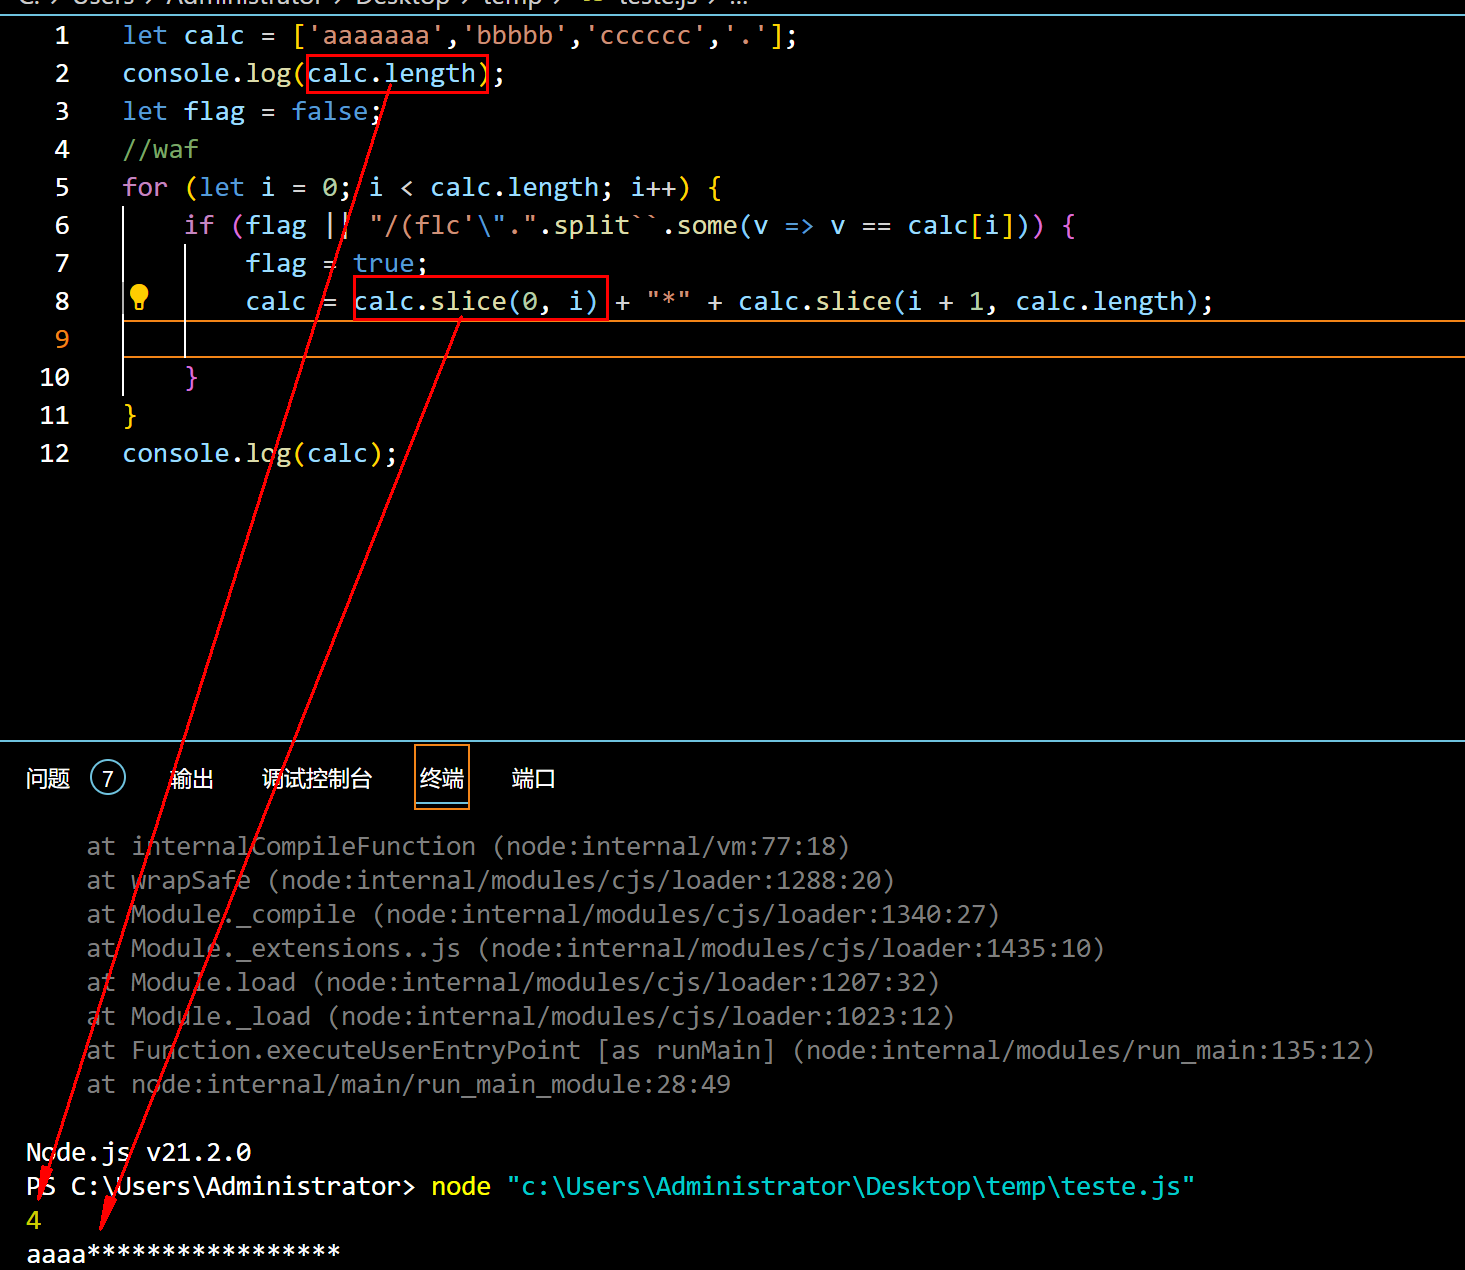Screen dimensions: 1465x1270
Task: Click the Module._extensions..js stack trace line
Action: click(595, 949)
